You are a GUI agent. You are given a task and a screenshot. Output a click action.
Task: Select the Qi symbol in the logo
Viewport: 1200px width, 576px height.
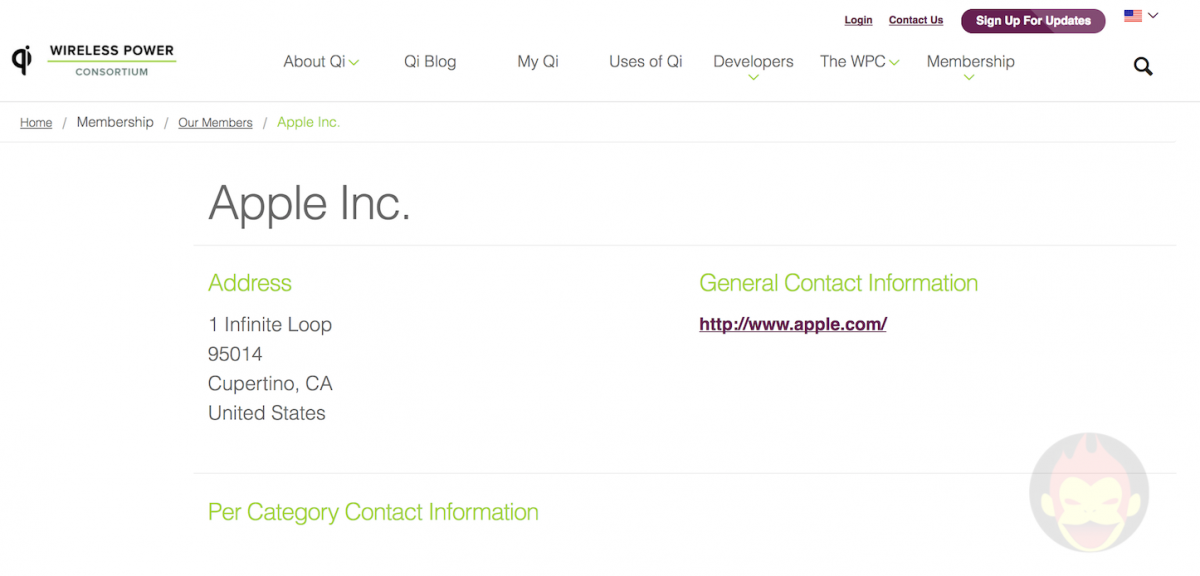pos(20,60)
